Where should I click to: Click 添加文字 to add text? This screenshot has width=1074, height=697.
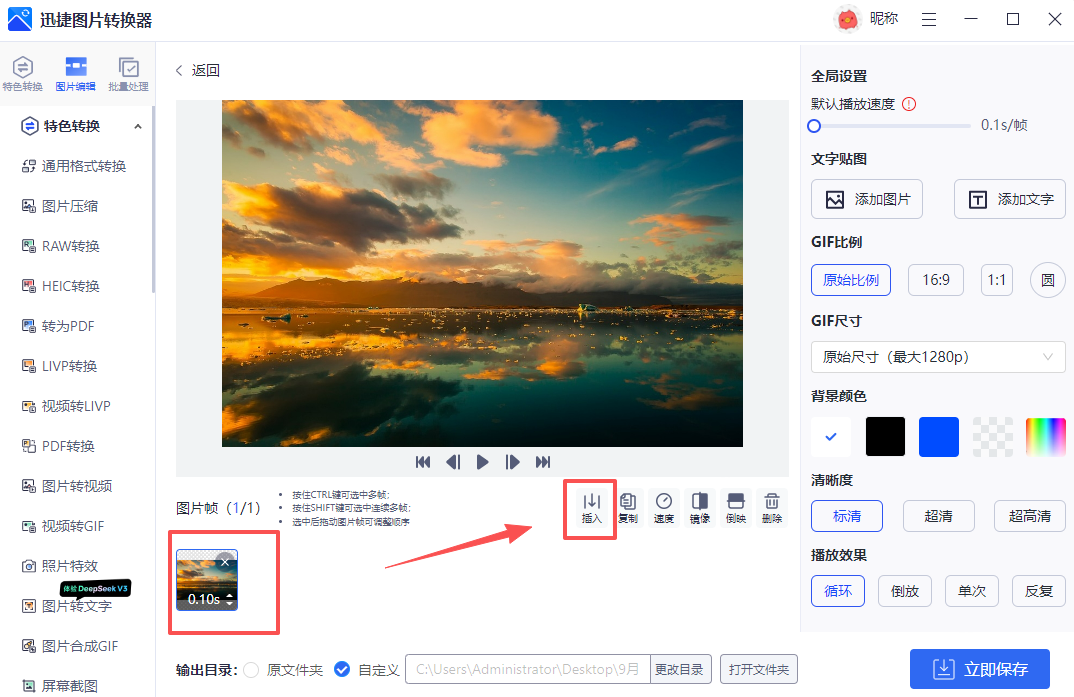click(x=1009, y=199)
